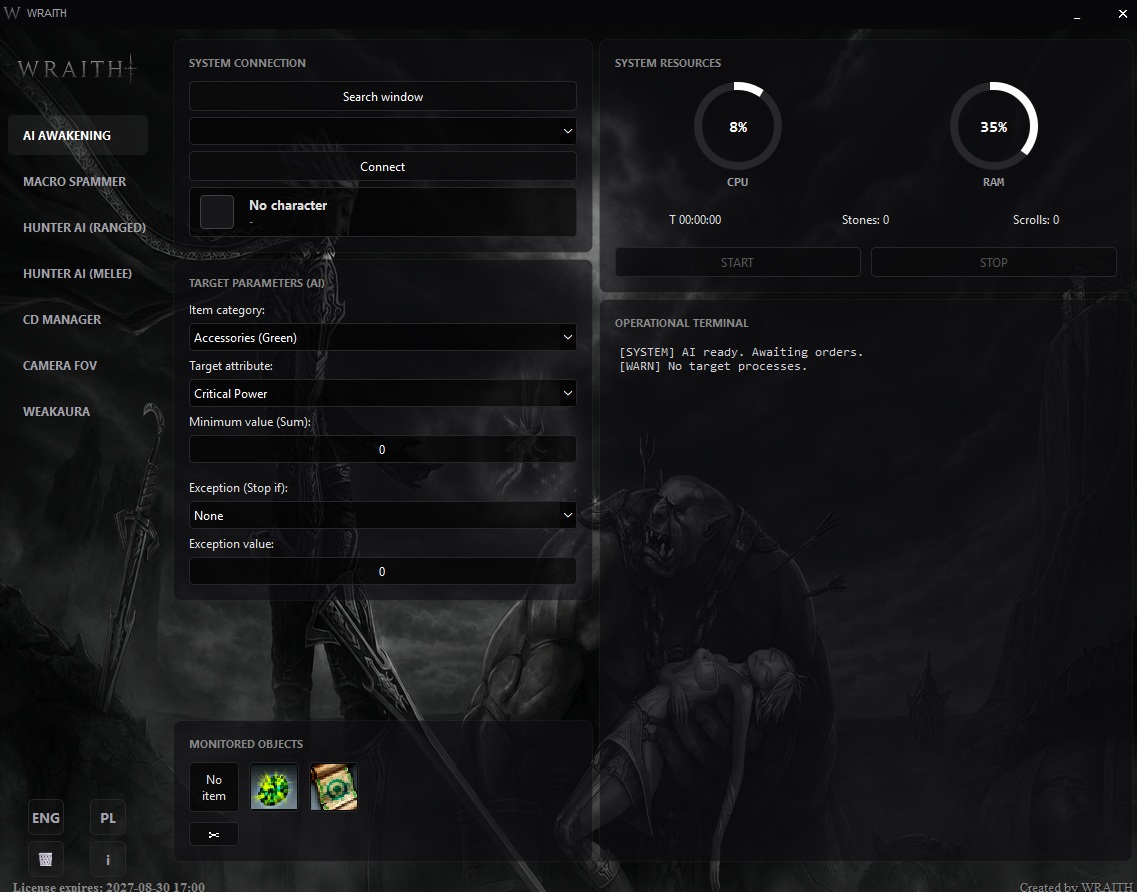Switch to MACRO SPAMMER tab

tap(78, 181)
